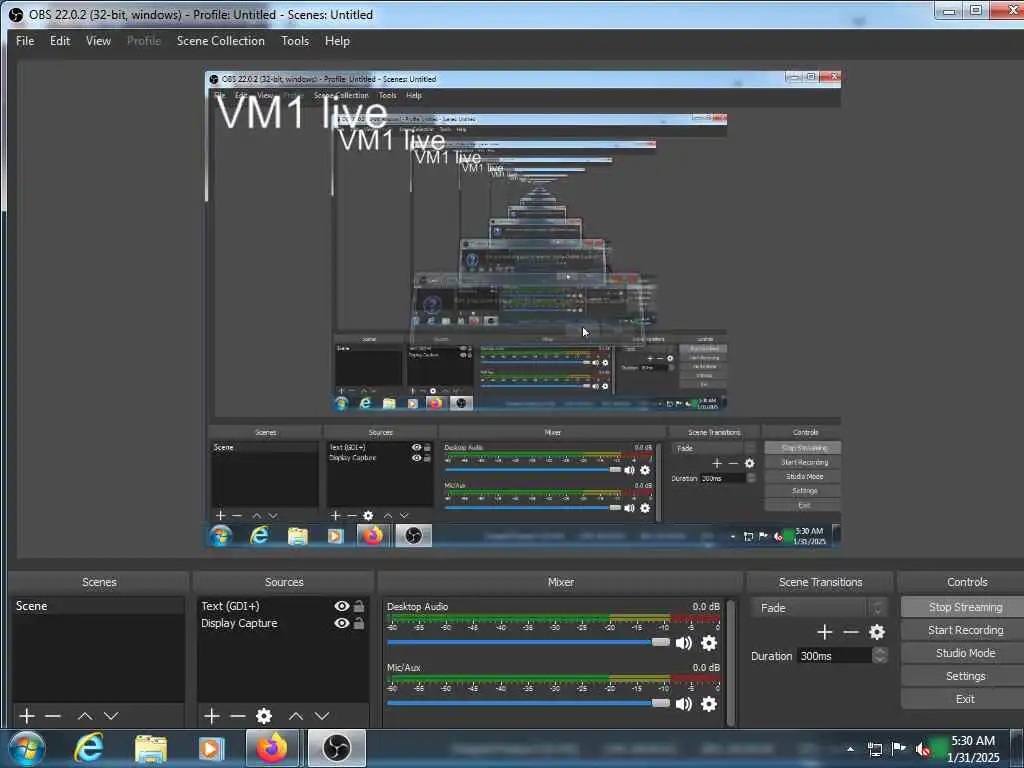Viewport: 1024px width, 768px height.
Task: Open the View menu
Action: (99, 40)
